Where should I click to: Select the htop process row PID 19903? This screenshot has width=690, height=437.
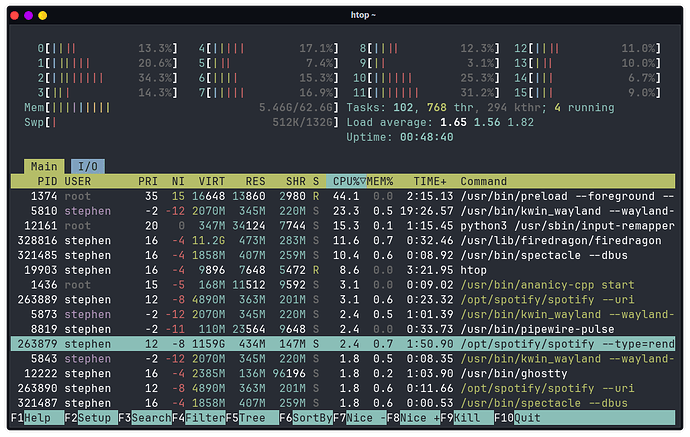coord(343,270)
